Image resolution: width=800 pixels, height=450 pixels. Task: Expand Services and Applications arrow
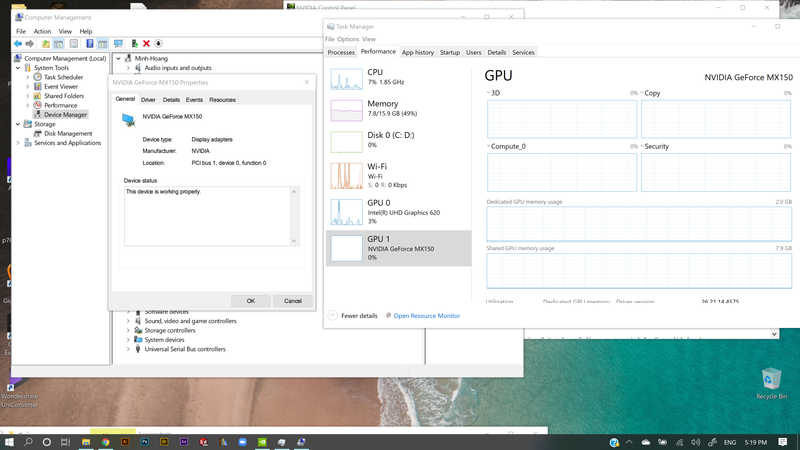click(x=18, y=143)
